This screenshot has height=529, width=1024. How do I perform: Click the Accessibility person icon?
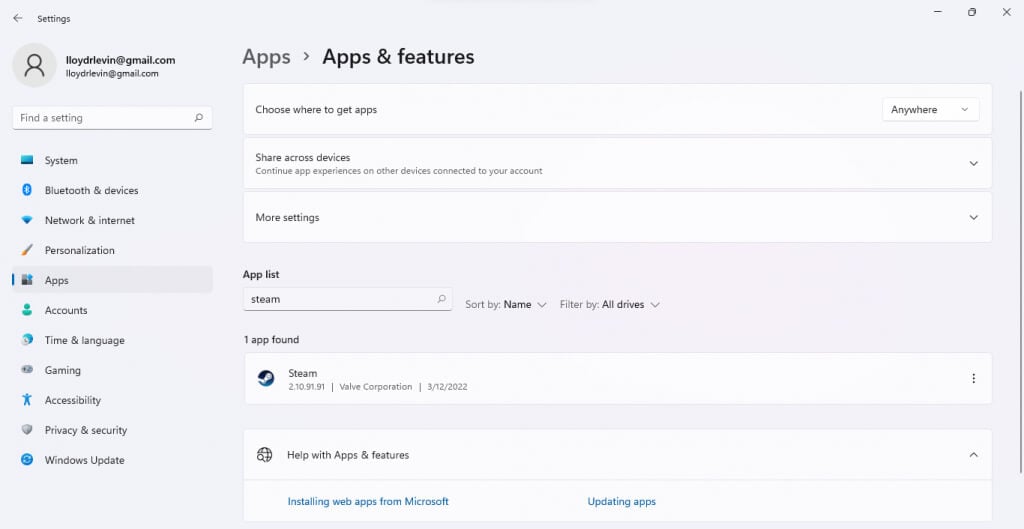27,400
